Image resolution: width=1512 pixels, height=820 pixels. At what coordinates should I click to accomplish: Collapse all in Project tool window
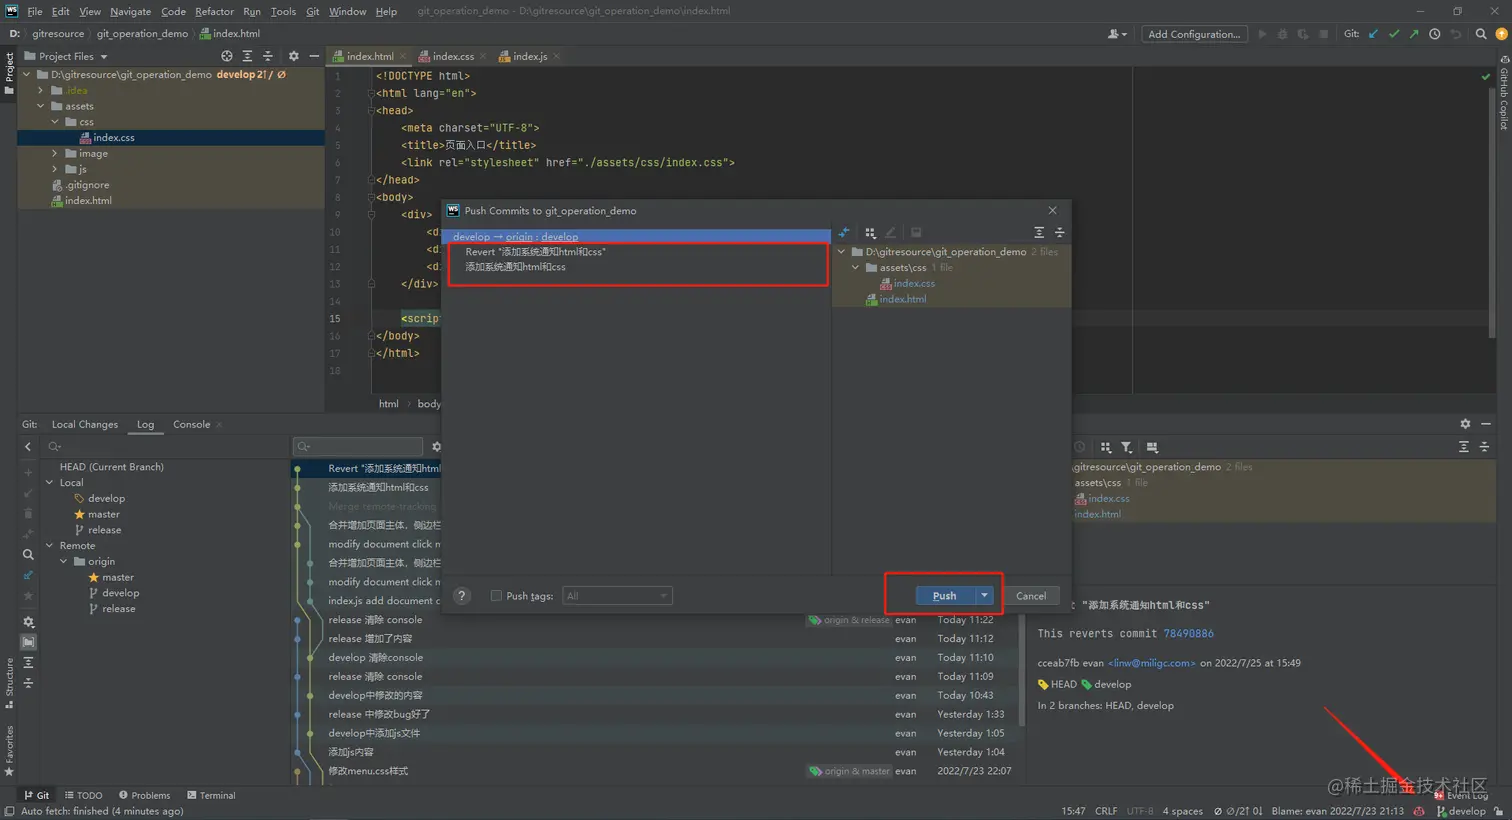click(267, 56)
